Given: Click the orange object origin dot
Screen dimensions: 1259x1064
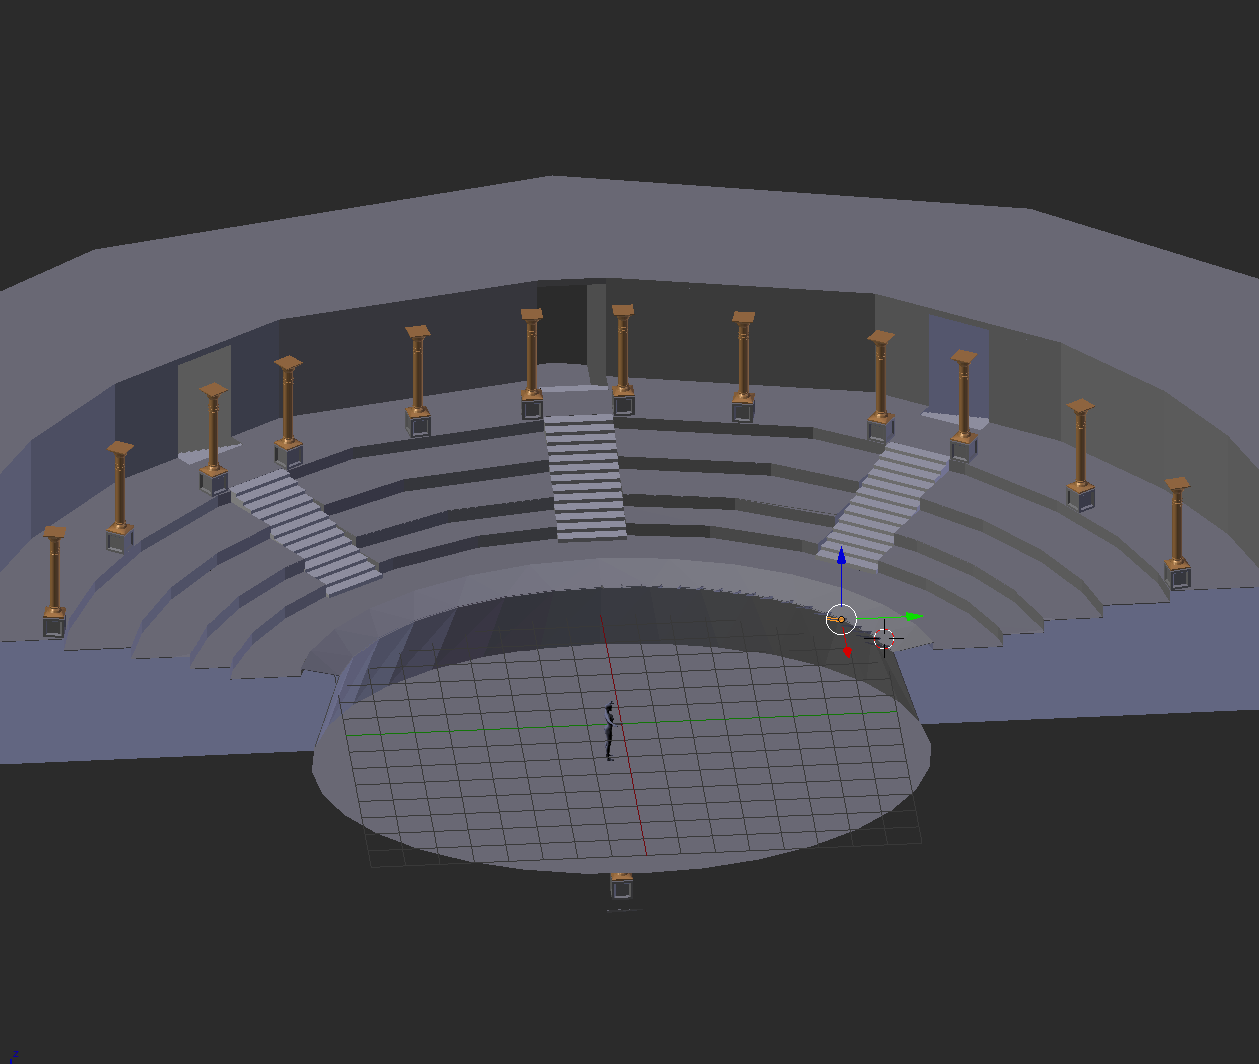Looking at the screenshot, I should point(841,620).
